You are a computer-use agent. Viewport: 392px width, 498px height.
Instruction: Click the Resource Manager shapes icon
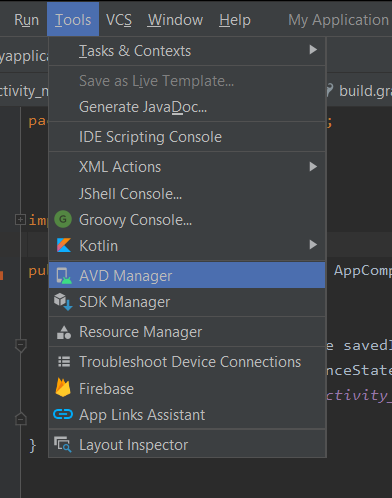coord(64,332)
